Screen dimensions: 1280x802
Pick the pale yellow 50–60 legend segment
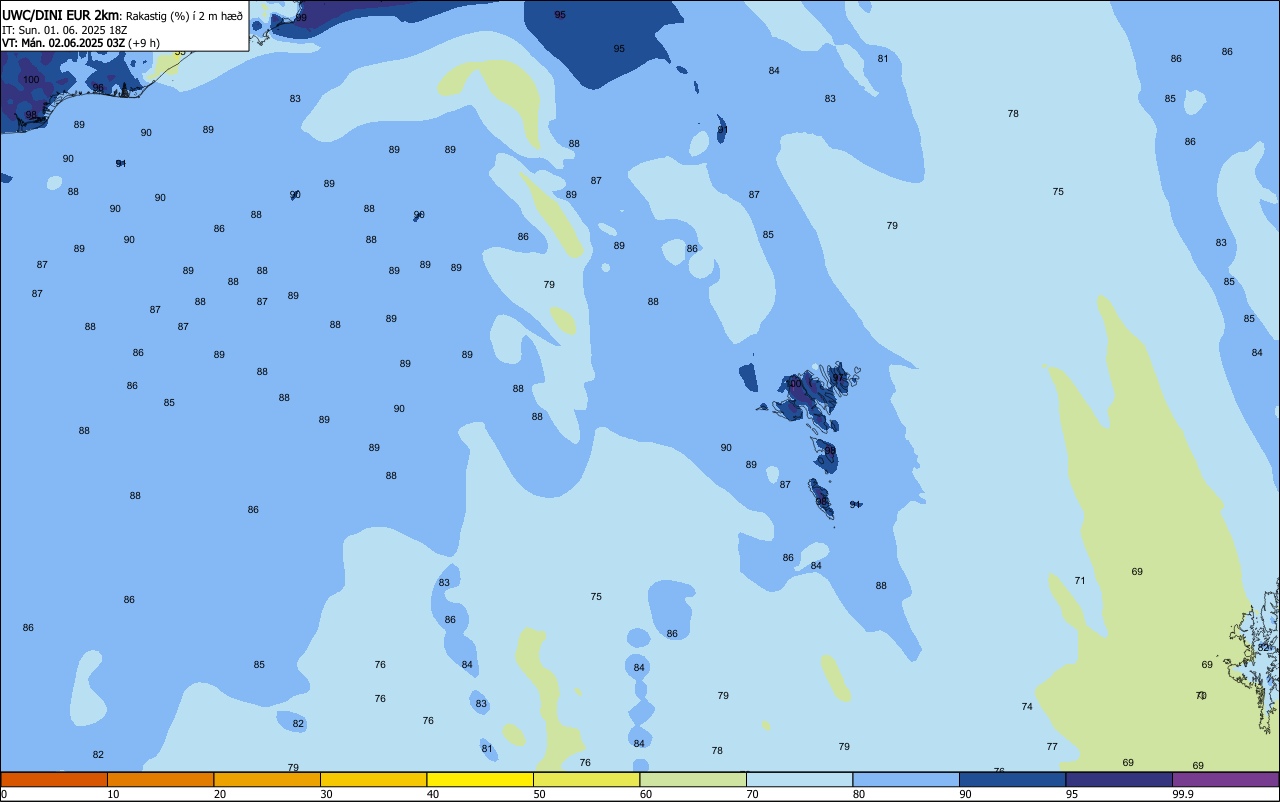586,779
